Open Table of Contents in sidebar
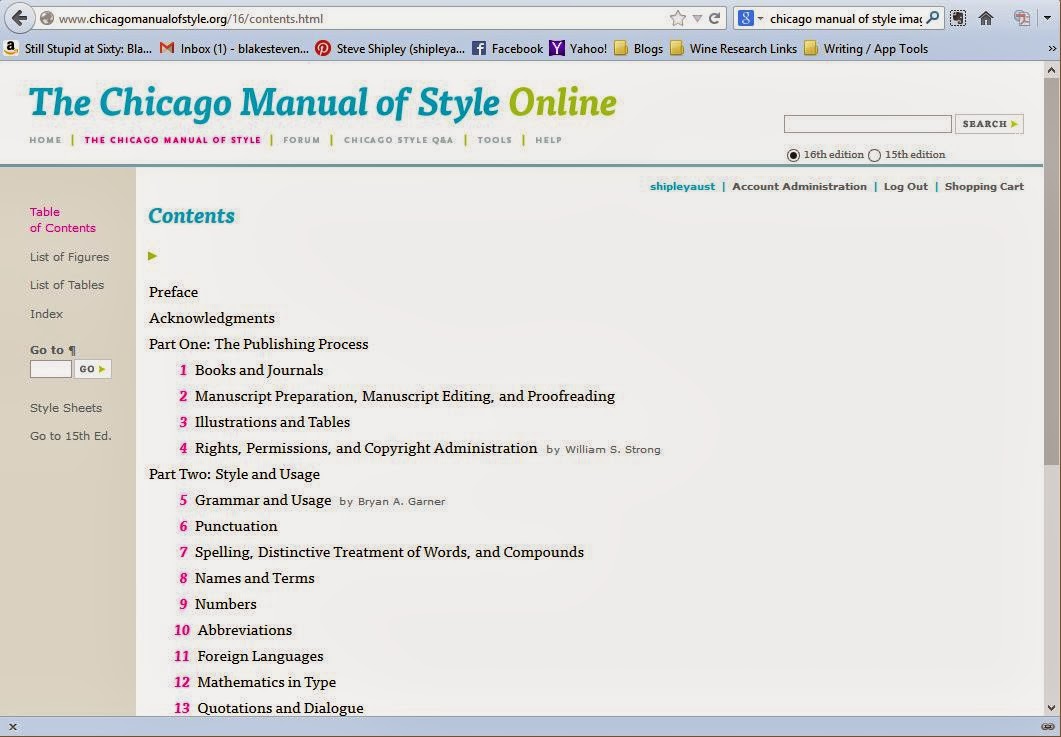This screenshot has height=737, width=1061. pos(62,220)
